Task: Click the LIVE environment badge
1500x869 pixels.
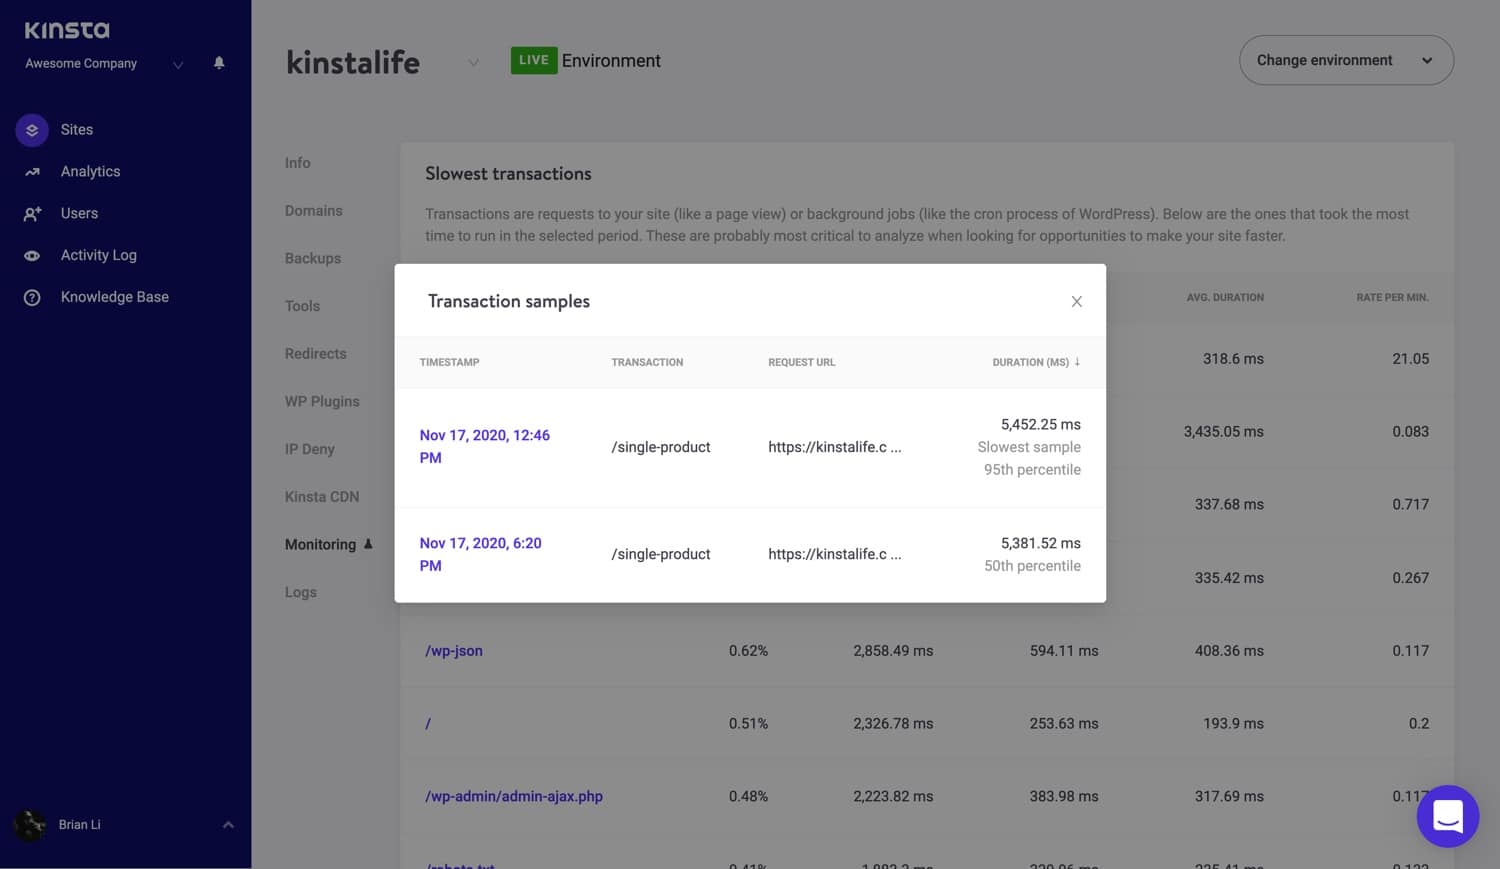Action: point(534,60)
